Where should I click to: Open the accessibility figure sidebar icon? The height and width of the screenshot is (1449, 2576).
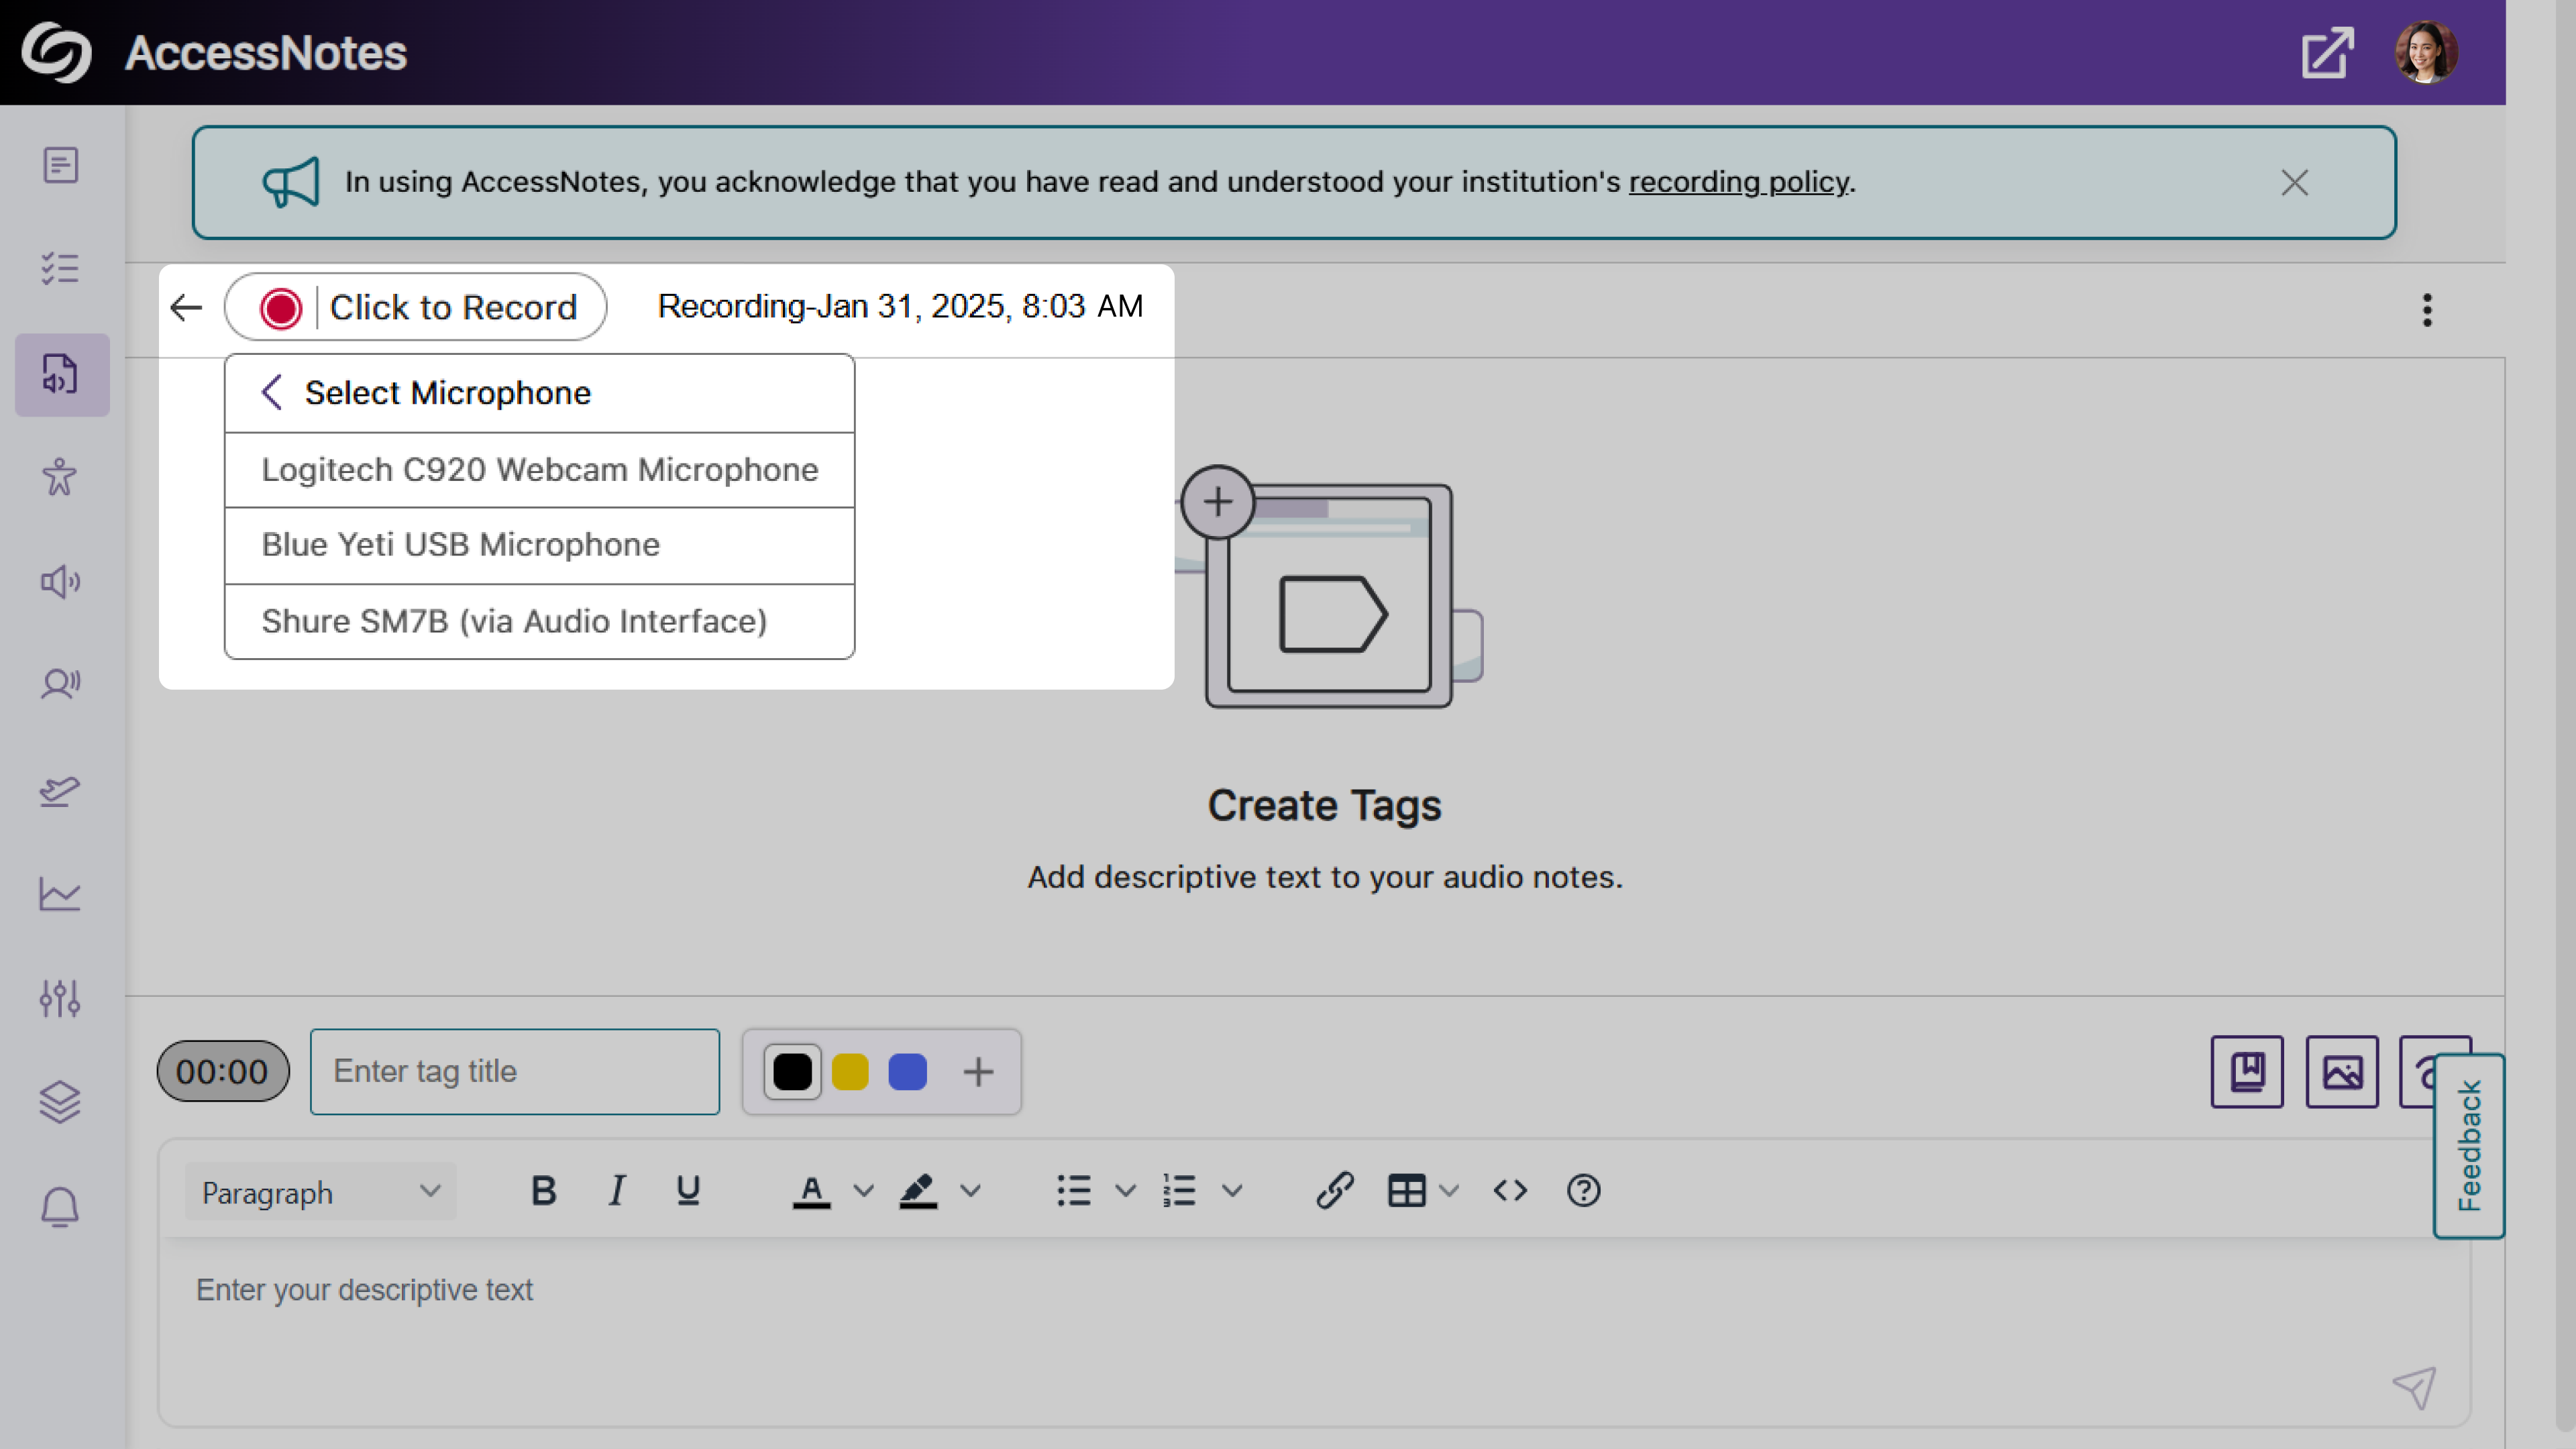(x=60, y=478)
